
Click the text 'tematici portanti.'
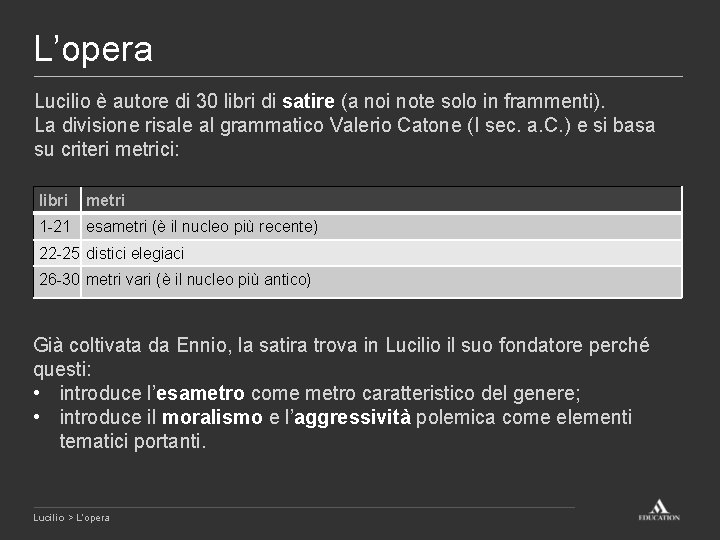tap(133, 442)
